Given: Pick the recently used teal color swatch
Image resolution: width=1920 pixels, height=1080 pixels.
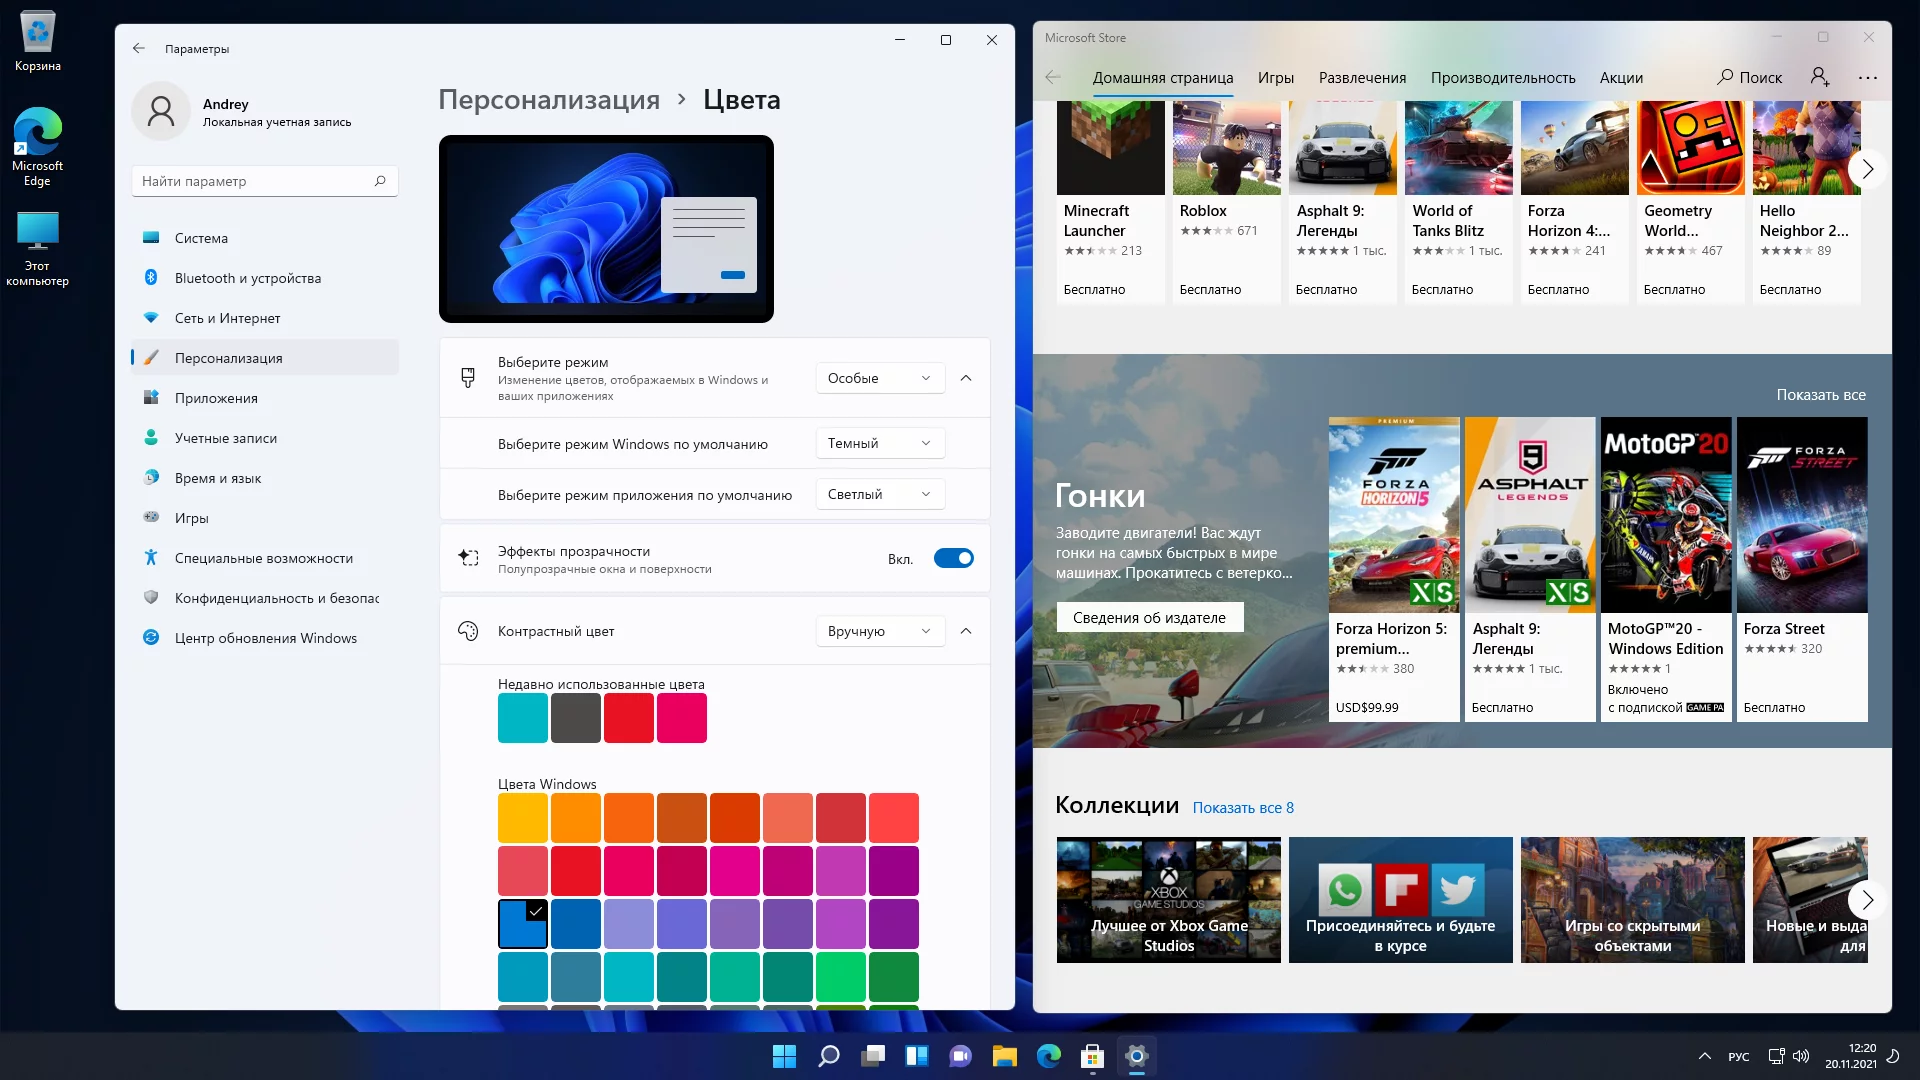Looking at the screenshot, I should (x=522, y=718).
